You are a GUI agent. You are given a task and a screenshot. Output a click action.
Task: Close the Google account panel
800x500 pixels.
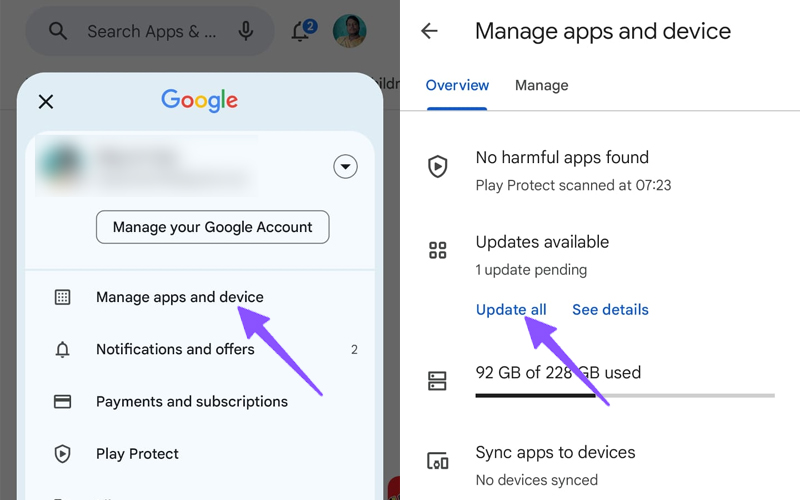click(46, 102)
